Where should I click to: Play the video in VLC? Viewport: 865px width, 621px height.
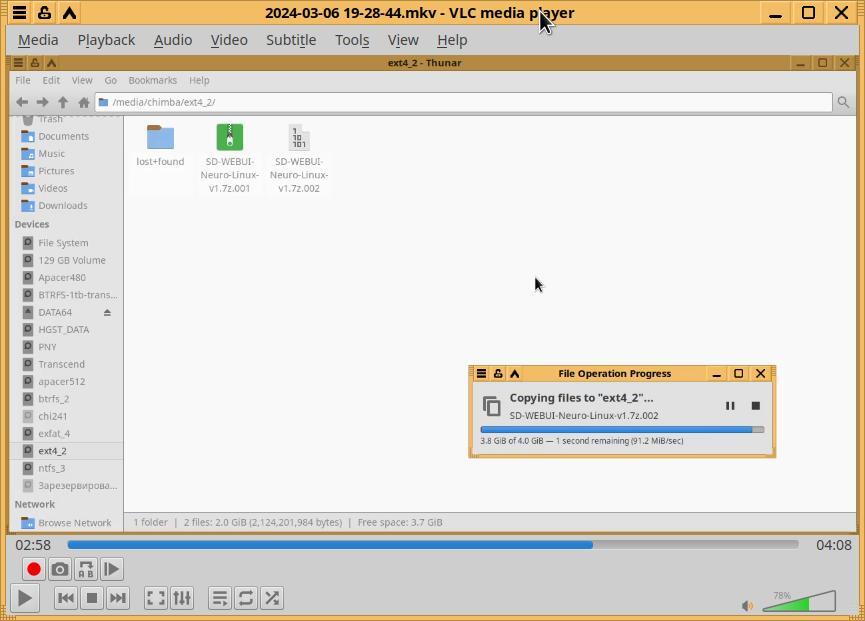pos(24,598)
